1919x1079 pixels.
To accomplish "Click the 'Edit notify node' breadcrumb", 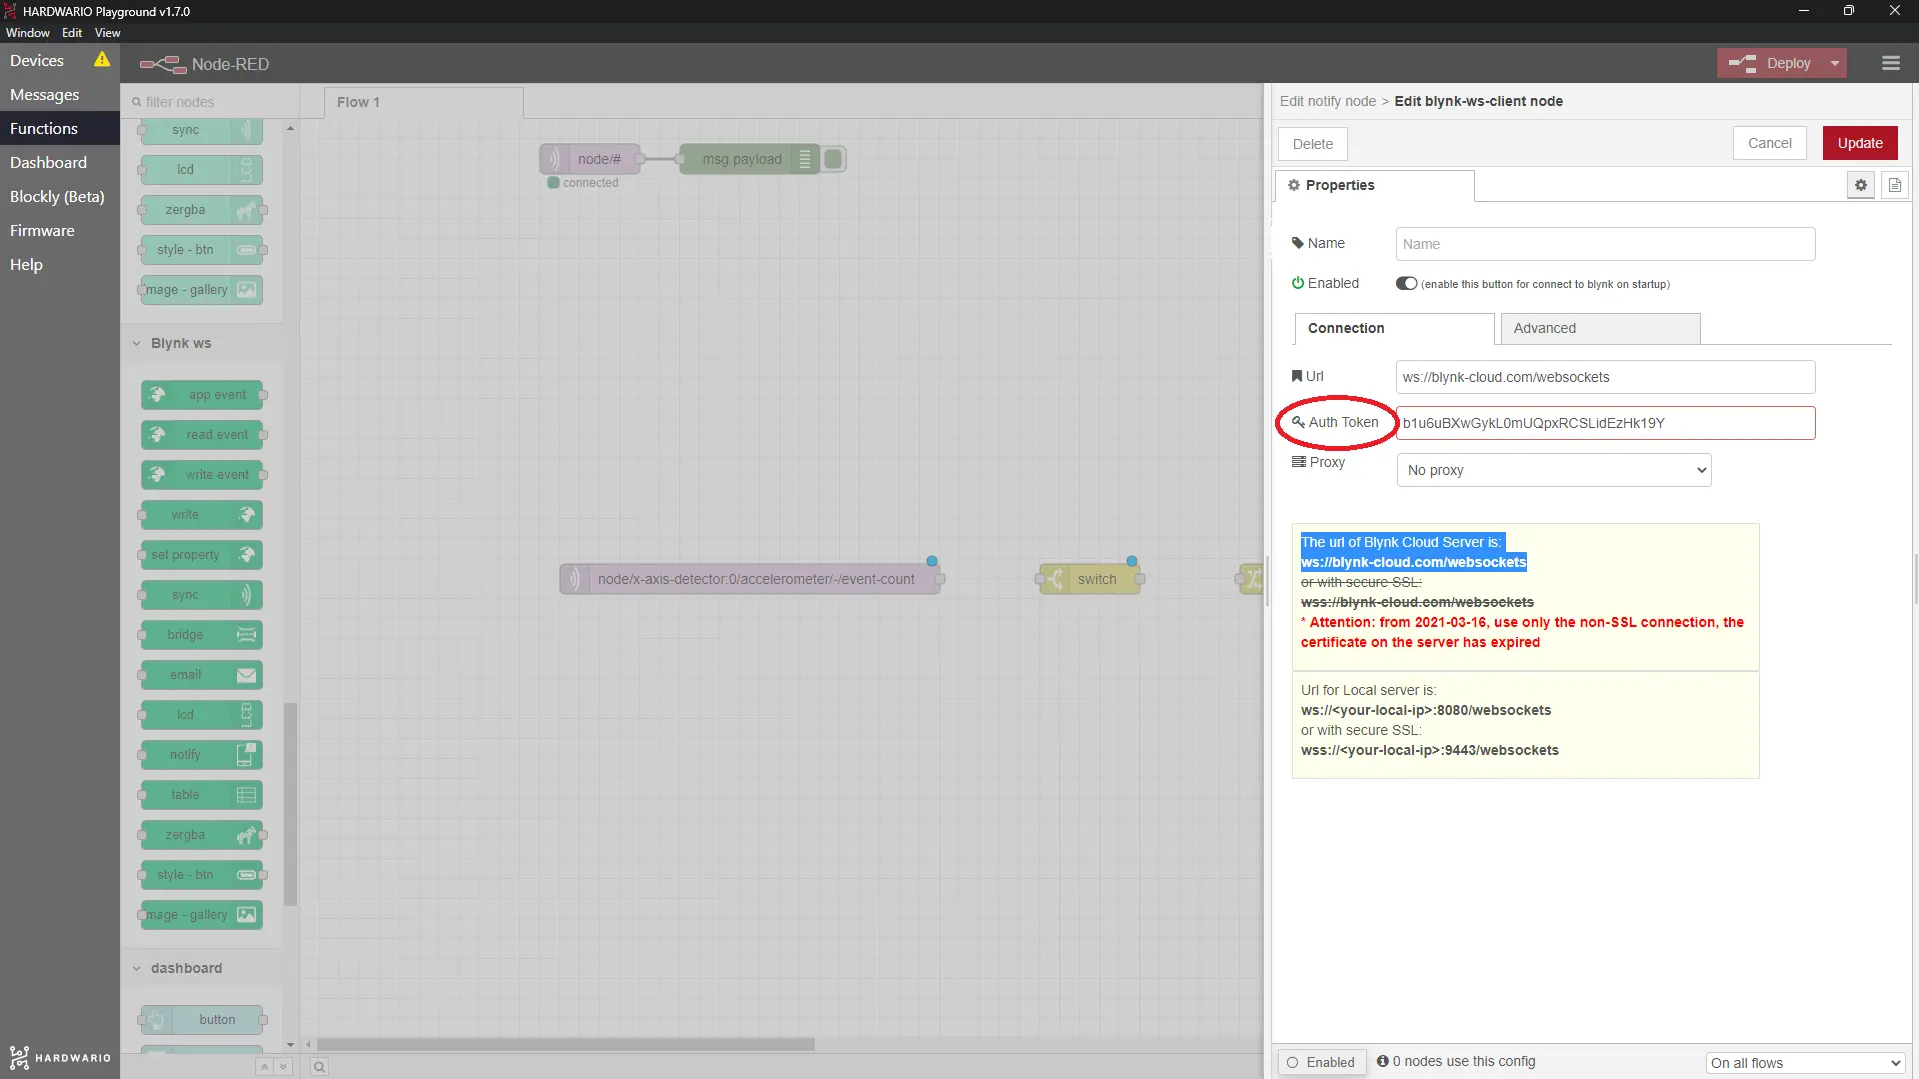I will point(1327,101).
